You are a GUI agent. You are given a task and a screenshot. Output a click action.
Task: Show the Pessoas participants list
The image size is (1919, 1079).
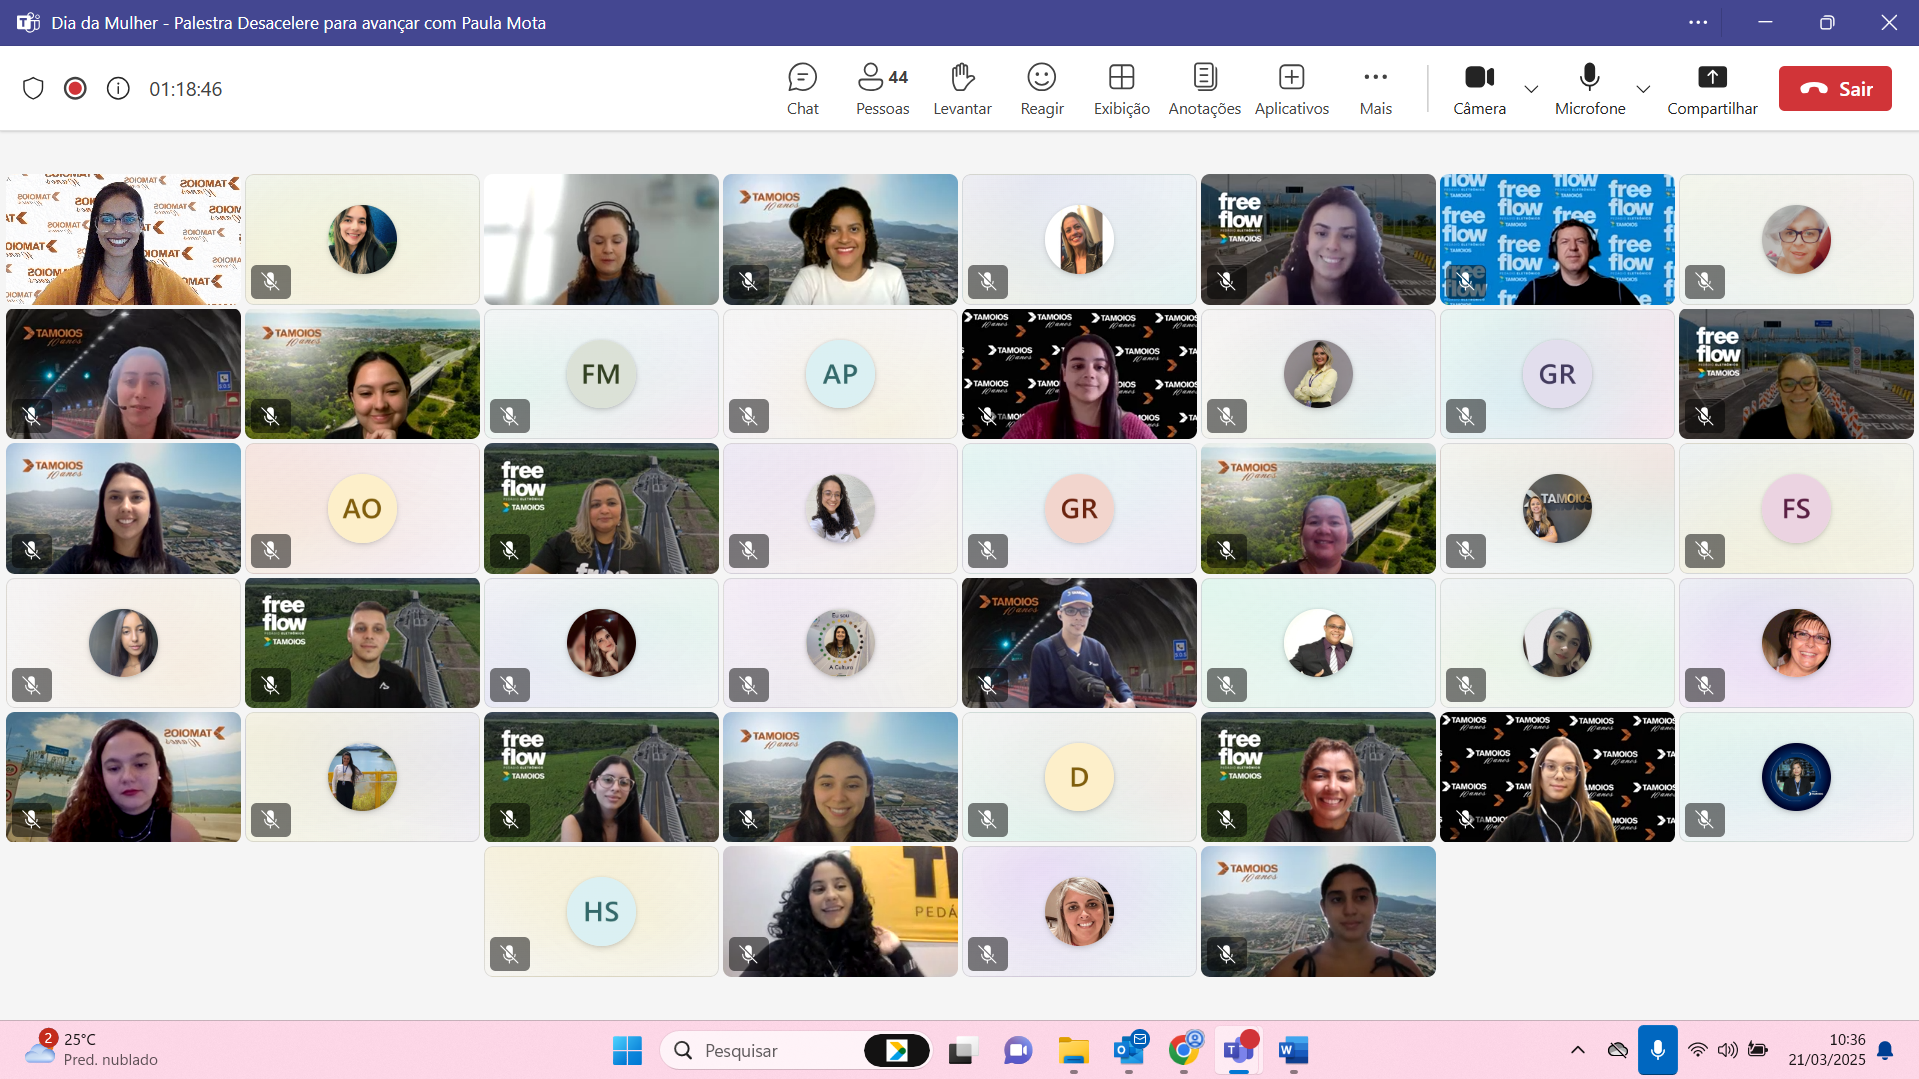tap(882, 89)
